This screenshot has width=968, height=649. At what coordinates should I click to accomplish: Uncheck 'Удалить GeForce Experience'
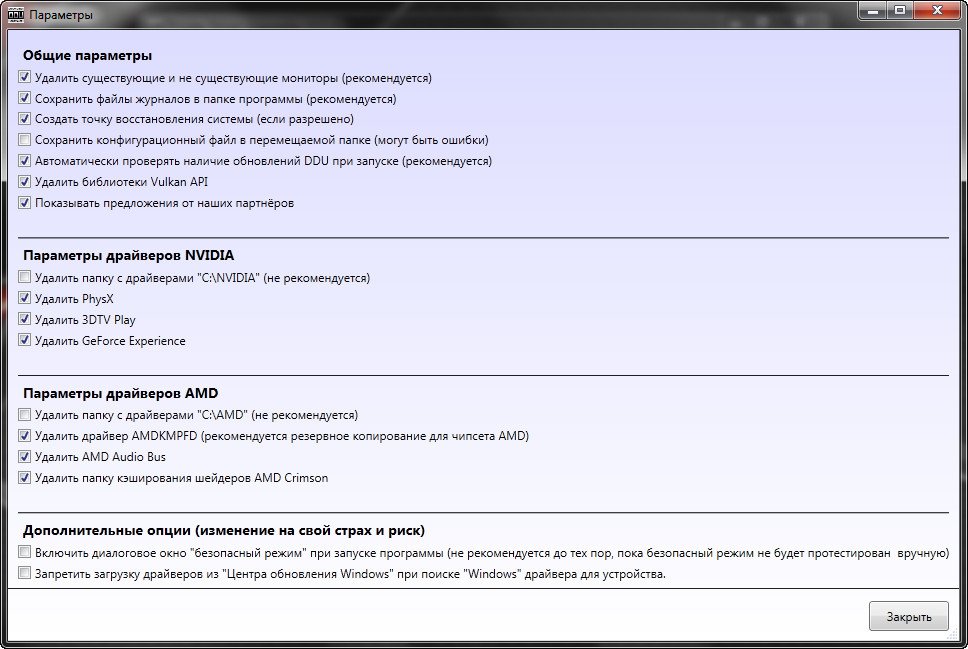(24, 340)
